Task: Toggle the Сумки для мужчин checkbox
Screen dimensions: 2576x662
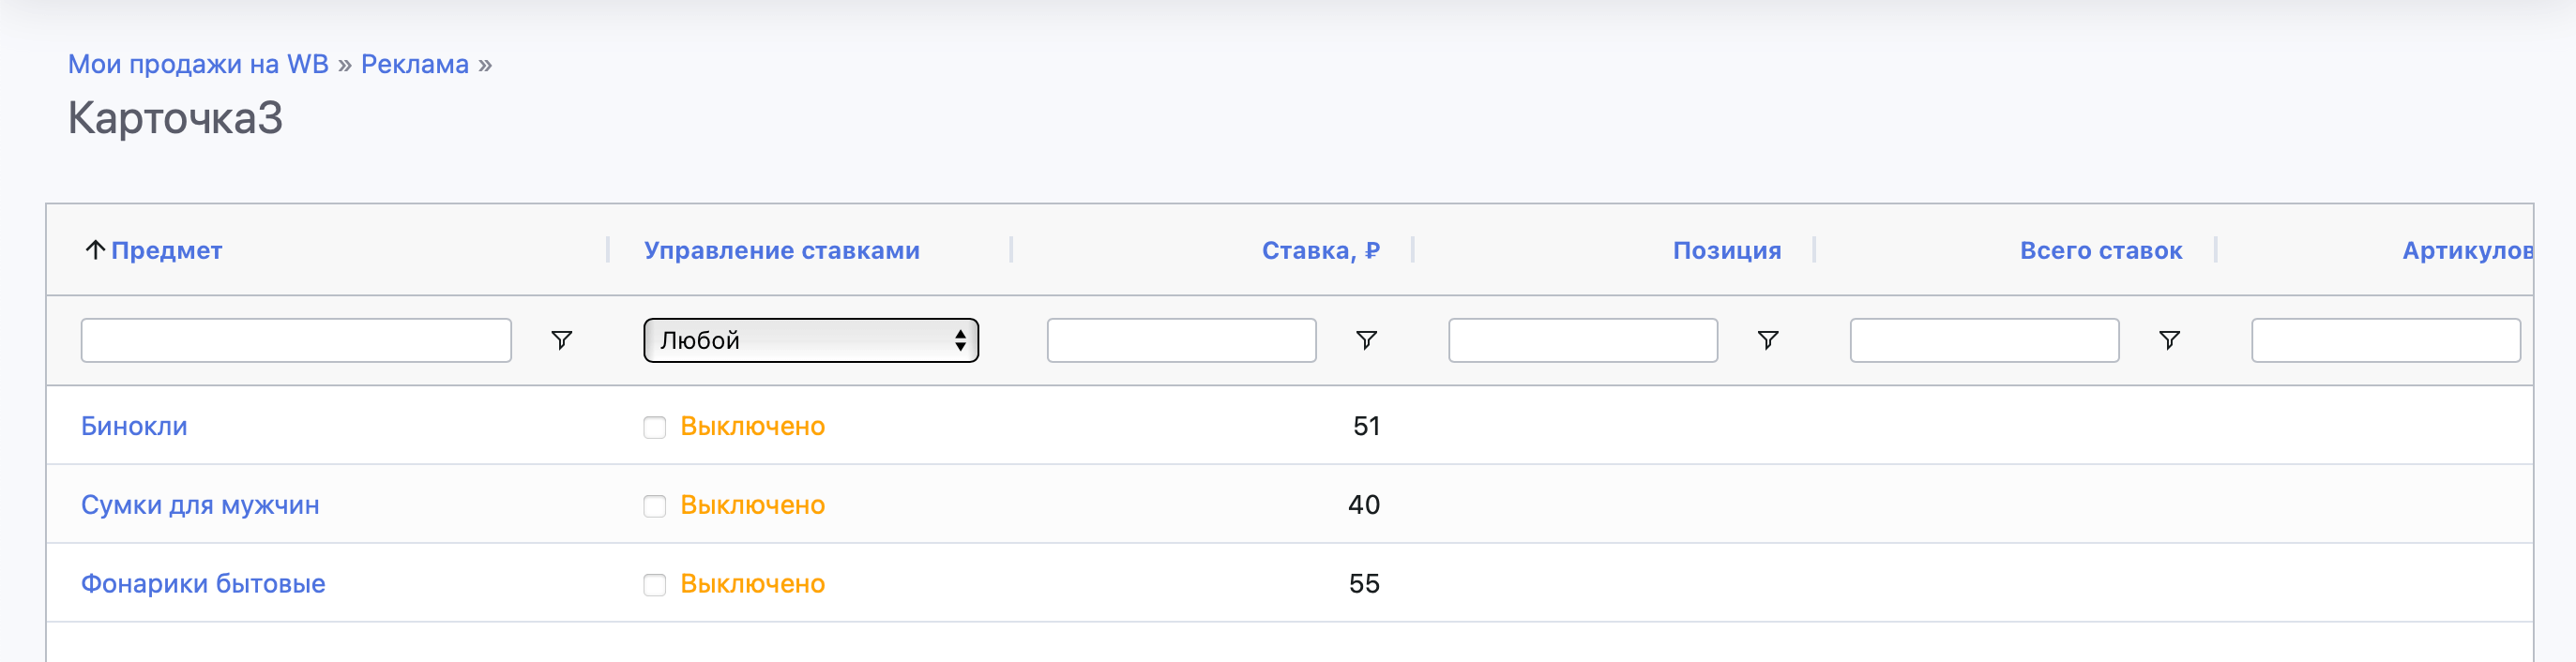Action: pos(655,506)
